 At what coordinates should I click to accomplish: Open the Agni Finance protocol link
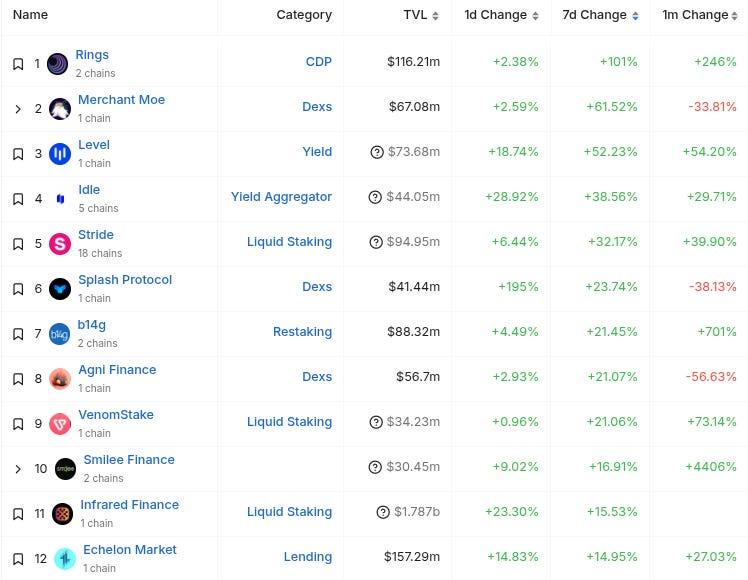coord(117,370)
